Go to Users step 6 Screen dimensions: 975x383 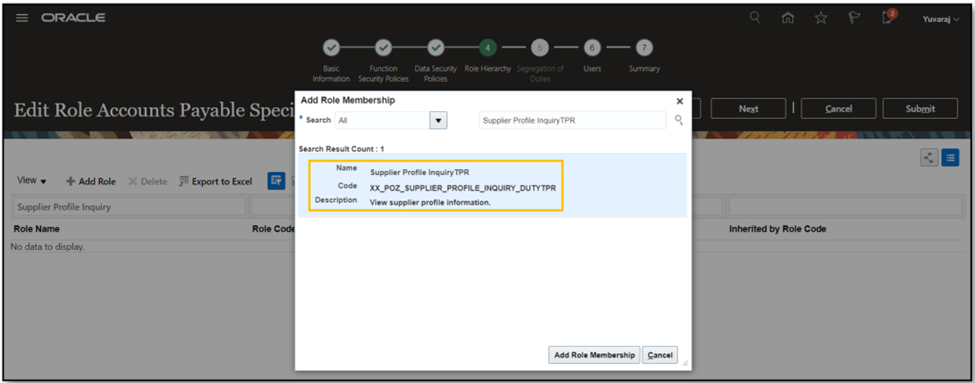pyautogui.click(x=592, y=47)
